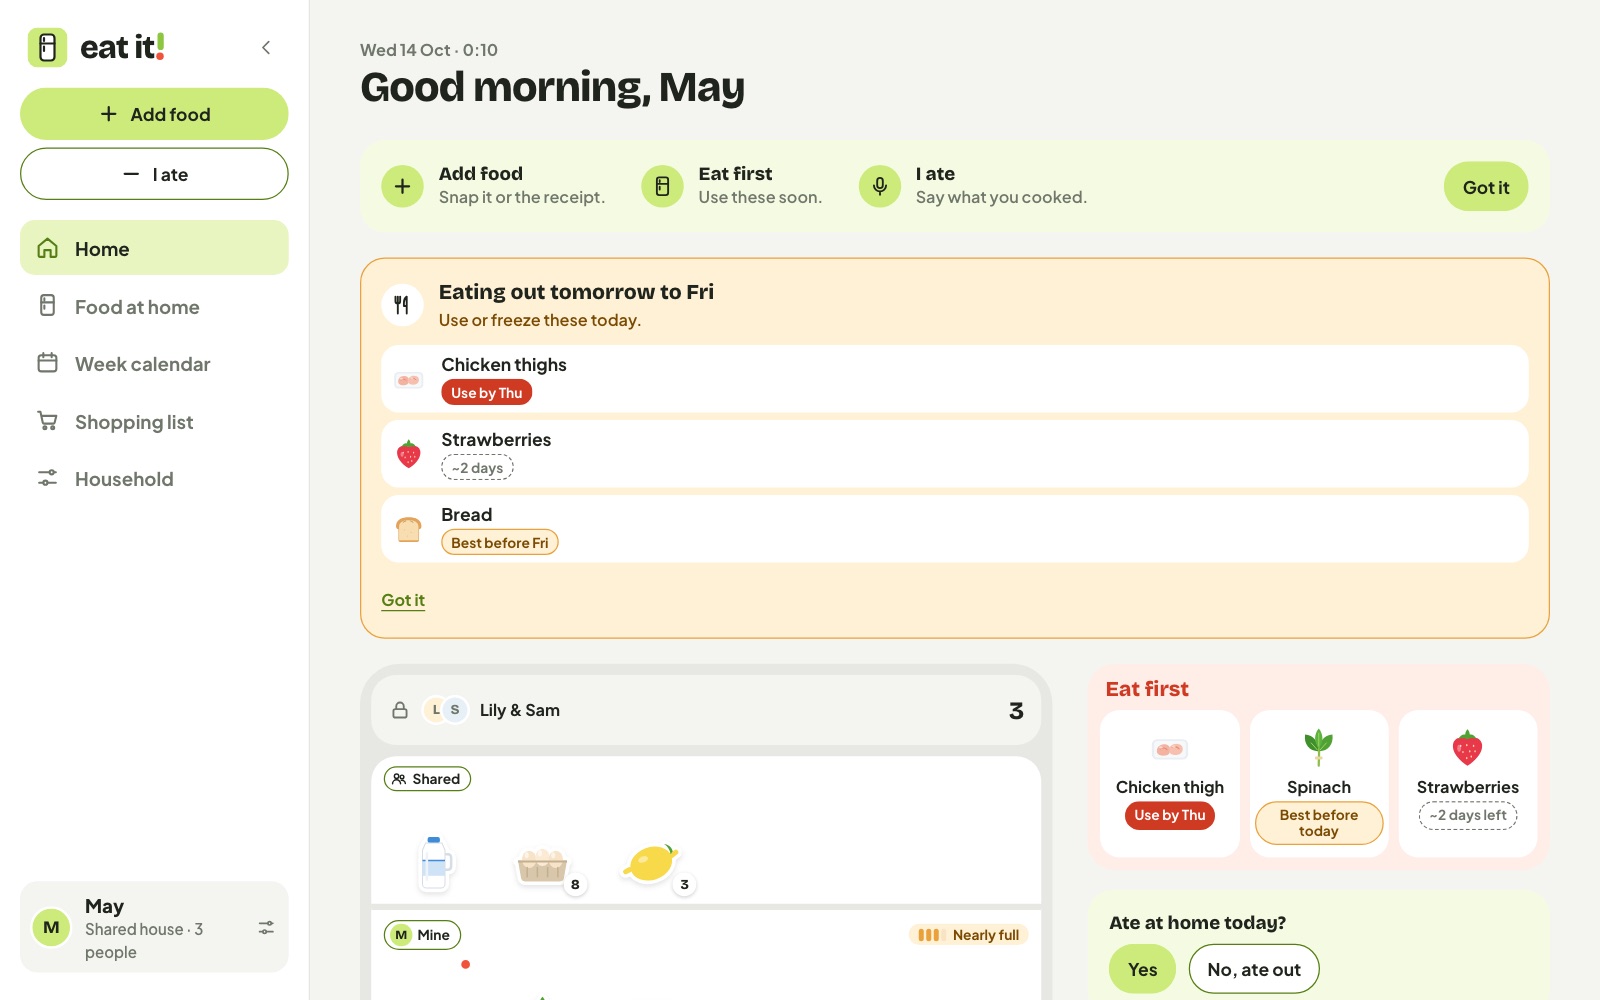This screenshot has width=1600, height=1000.
Task: Click the Eat first fridge icon in banner
Action: coord(662,186)
